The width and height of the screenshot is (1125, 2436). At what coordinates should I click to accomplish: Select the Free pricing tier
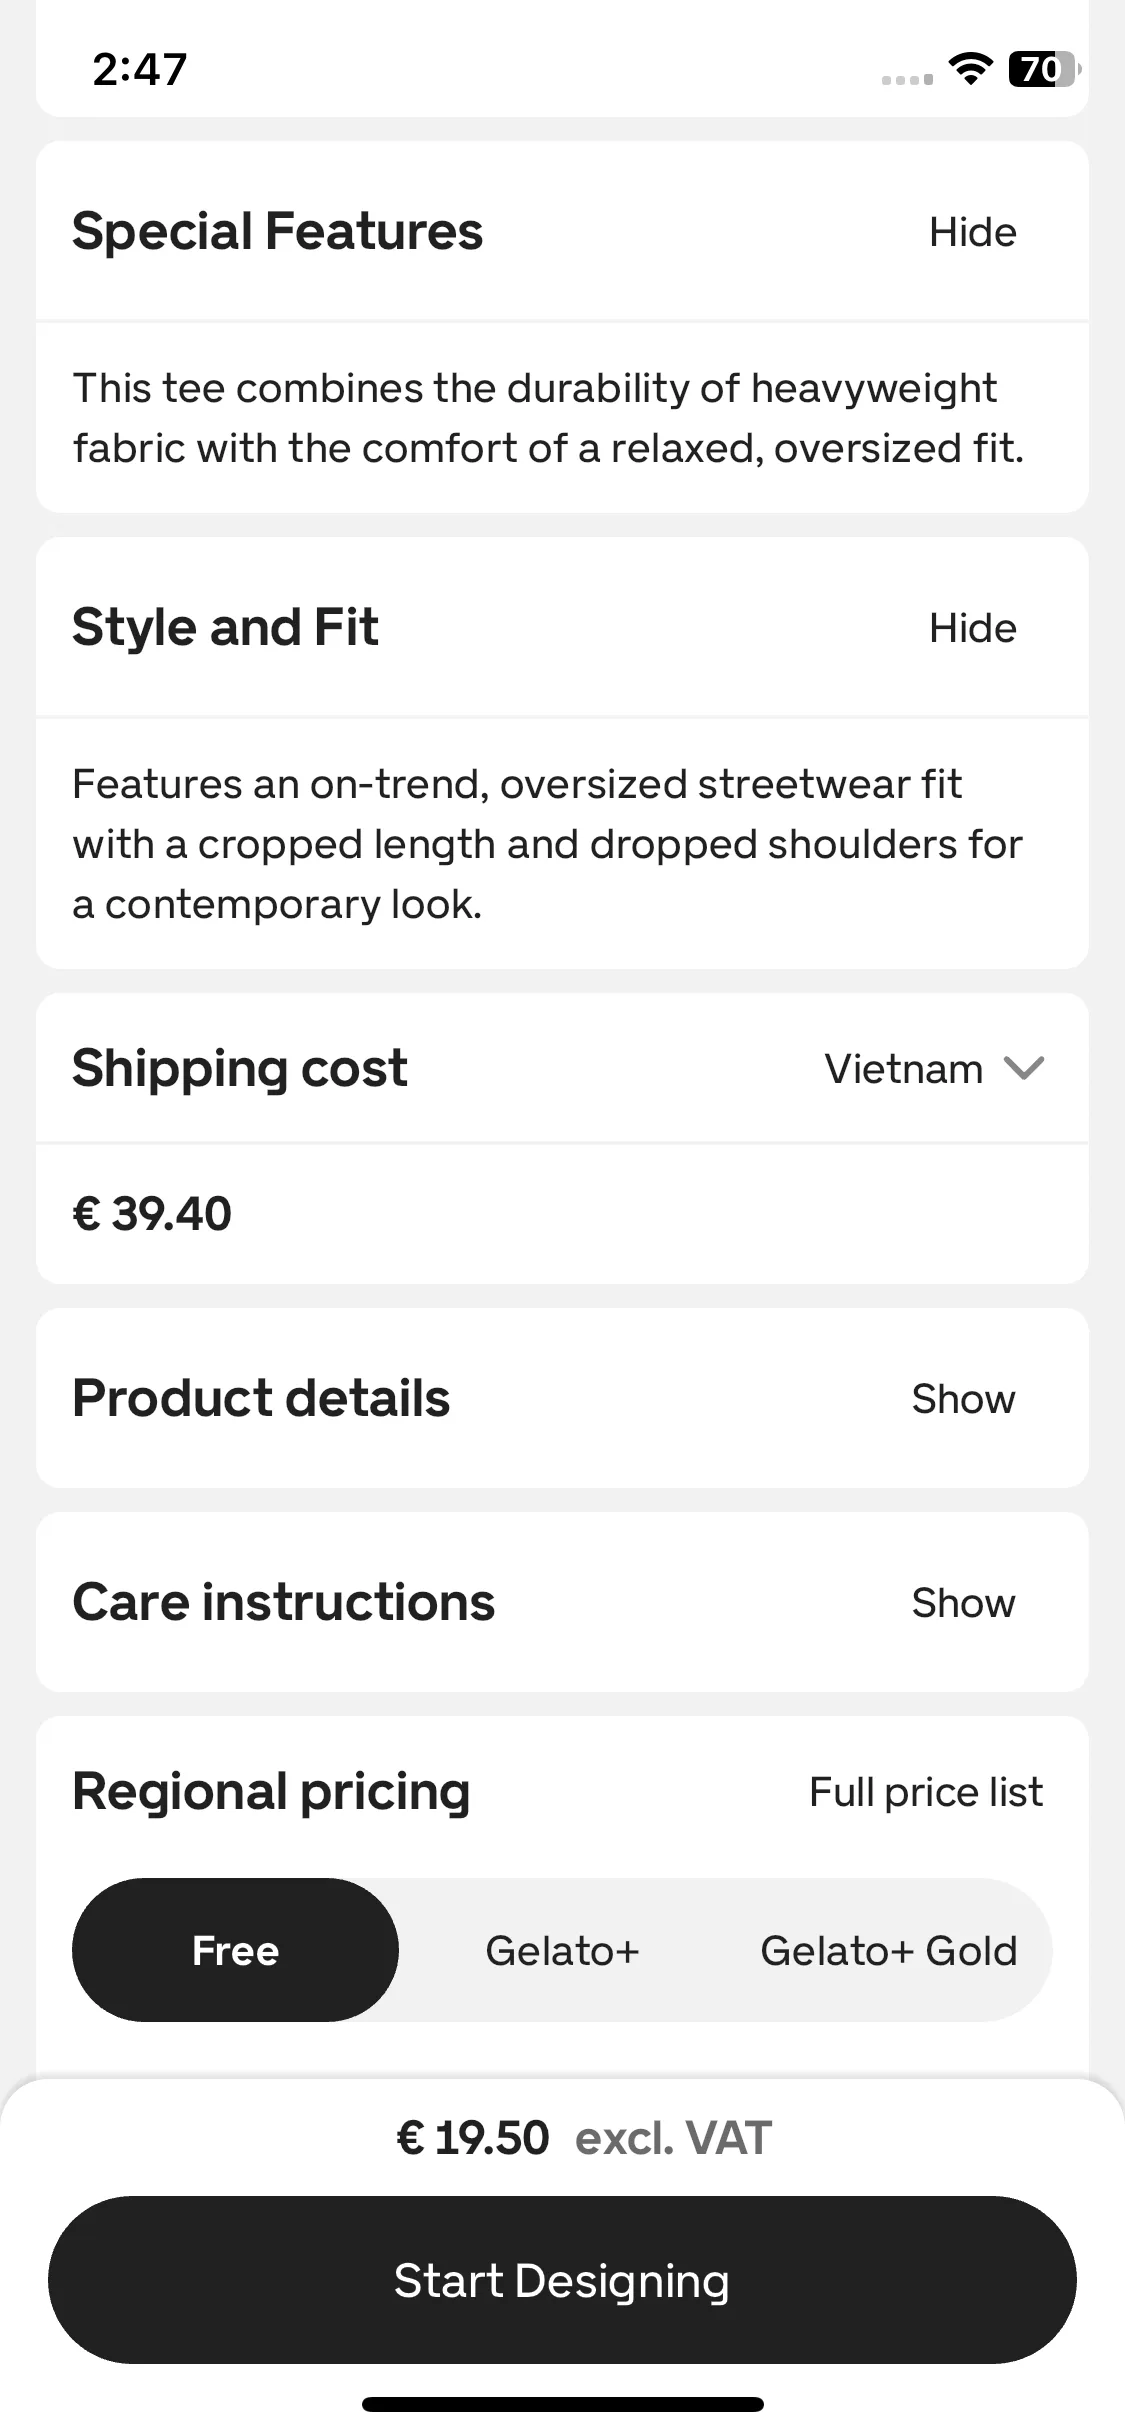pos(235,1950)
